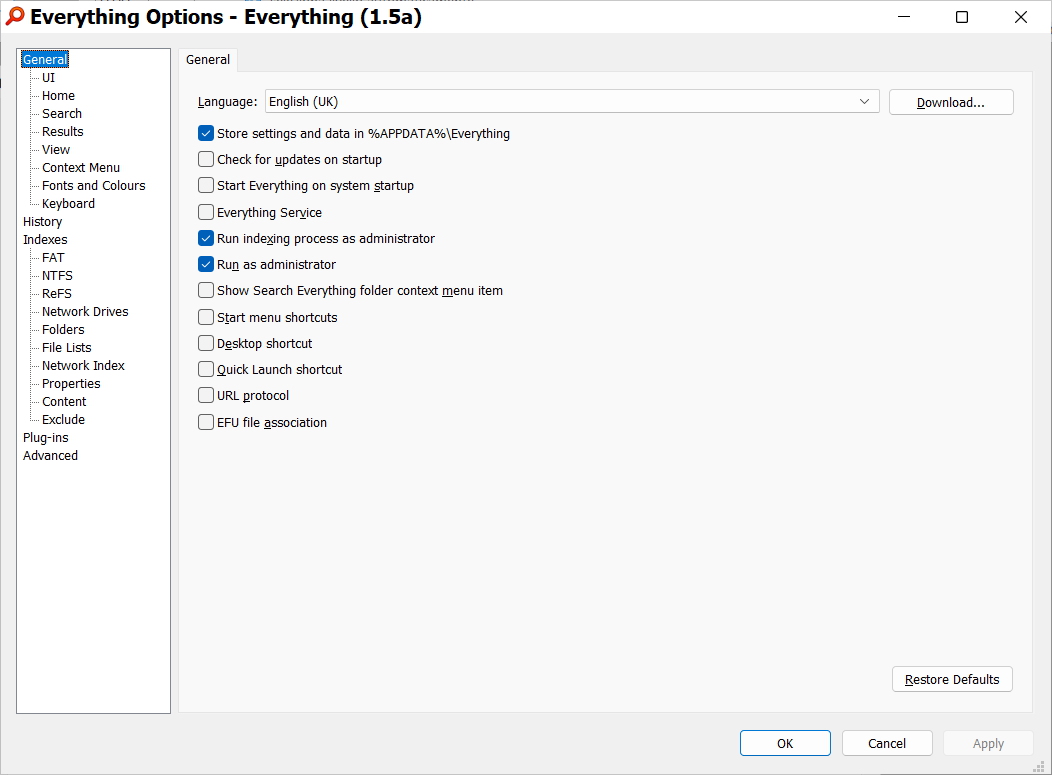Select Context Menu in the tree
The image size is (1052, 775).
[x=81, y=168]
